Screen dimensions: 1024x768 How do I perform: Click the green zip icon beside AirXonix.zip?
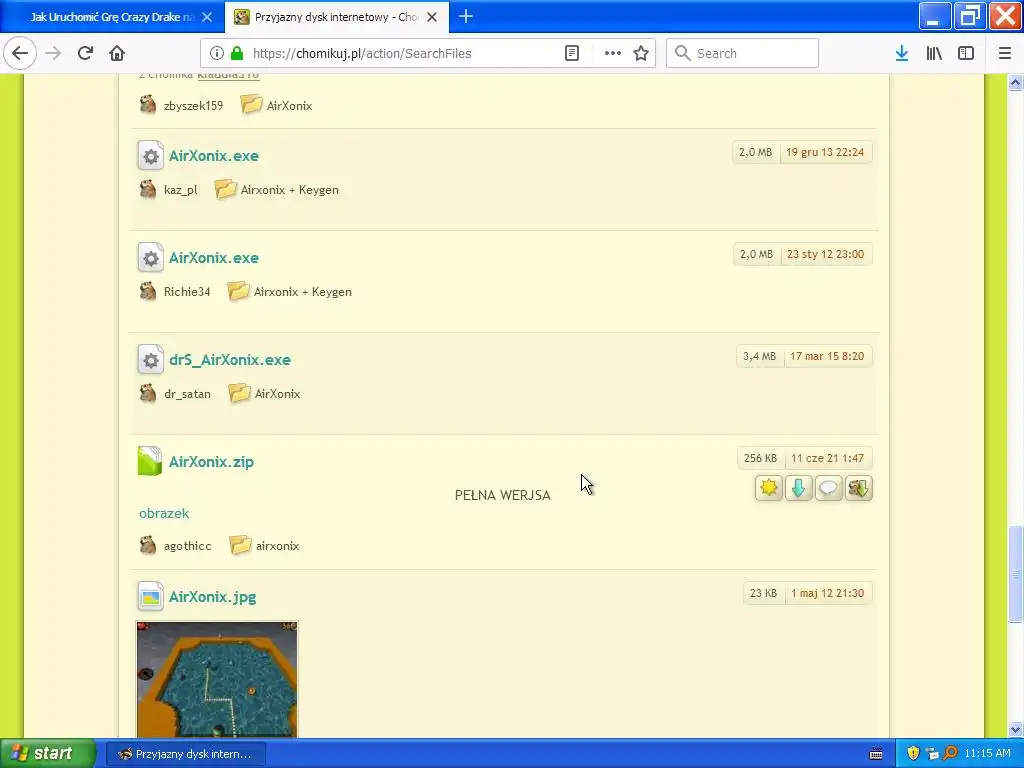(150, 461)
